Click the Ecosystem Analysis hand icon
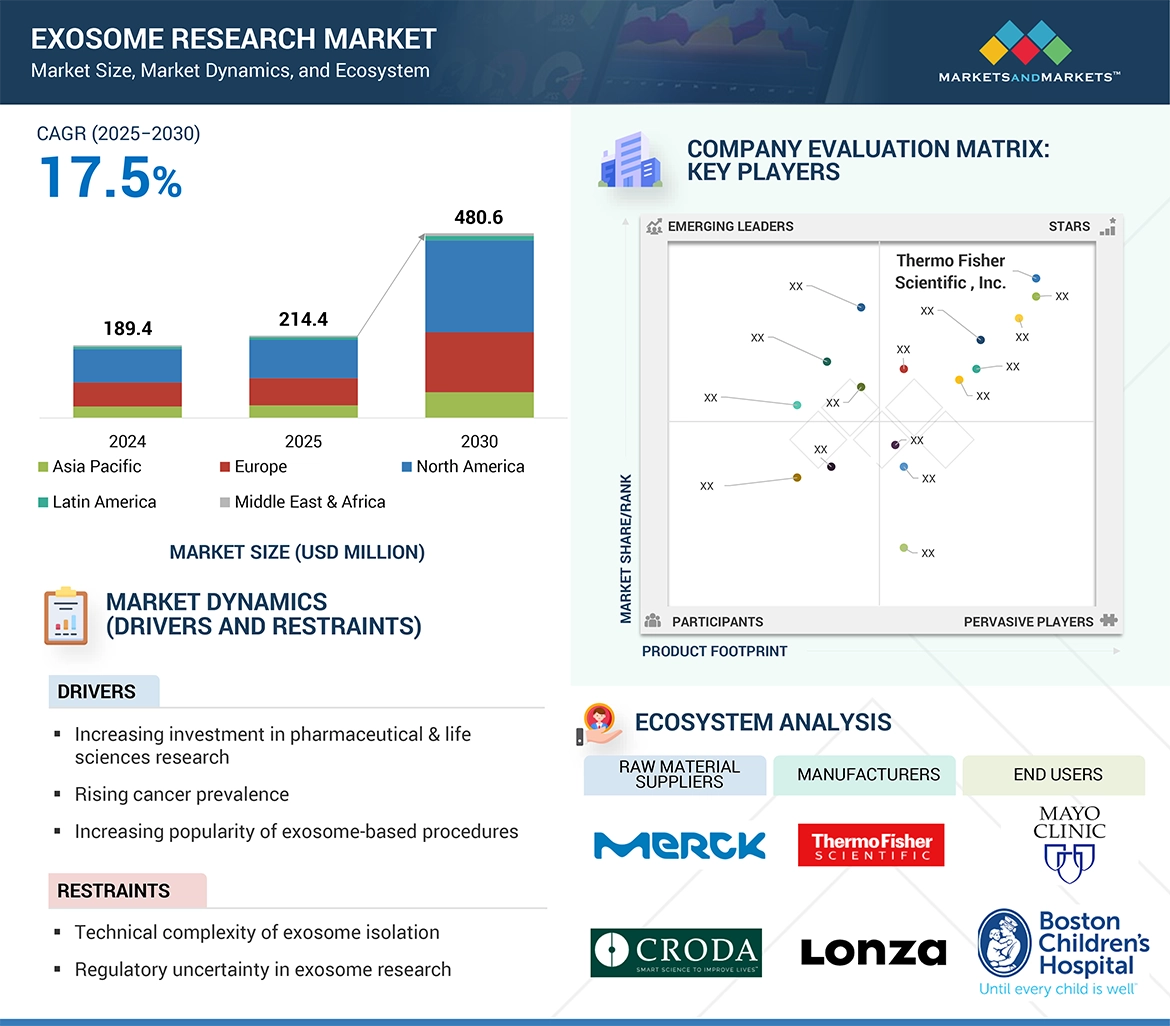1170x1026 pixels. coord(599,723)
